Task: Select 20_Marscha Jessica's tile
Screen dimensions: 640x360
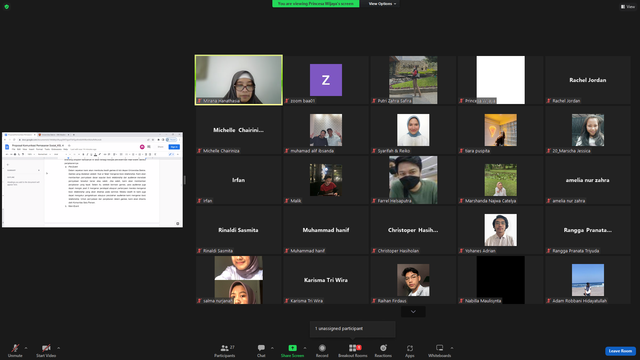Action: coord(588,130)
